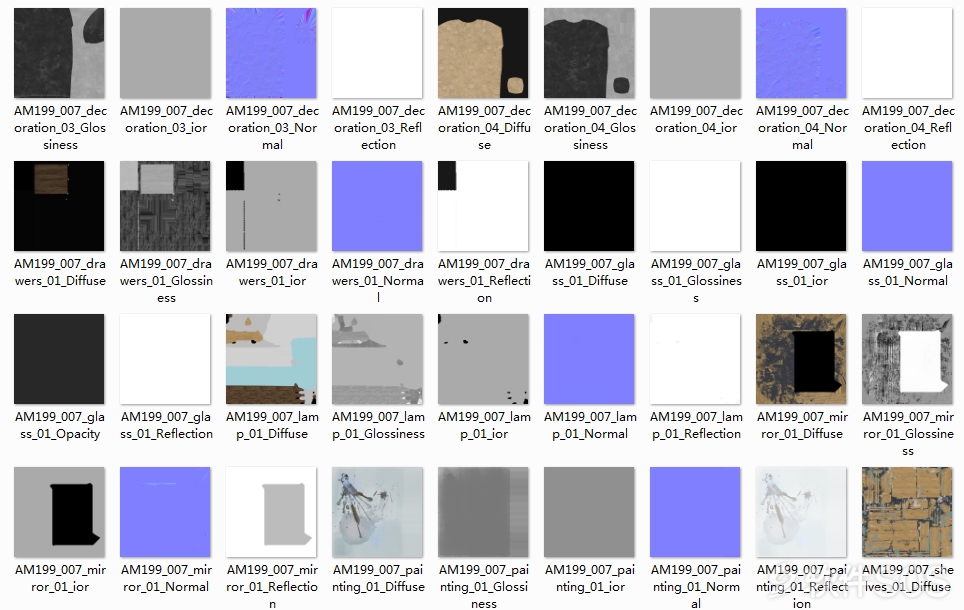Click the filename AM199_007_glass_01_Normal
964x610 pixels.
point(908,272)
